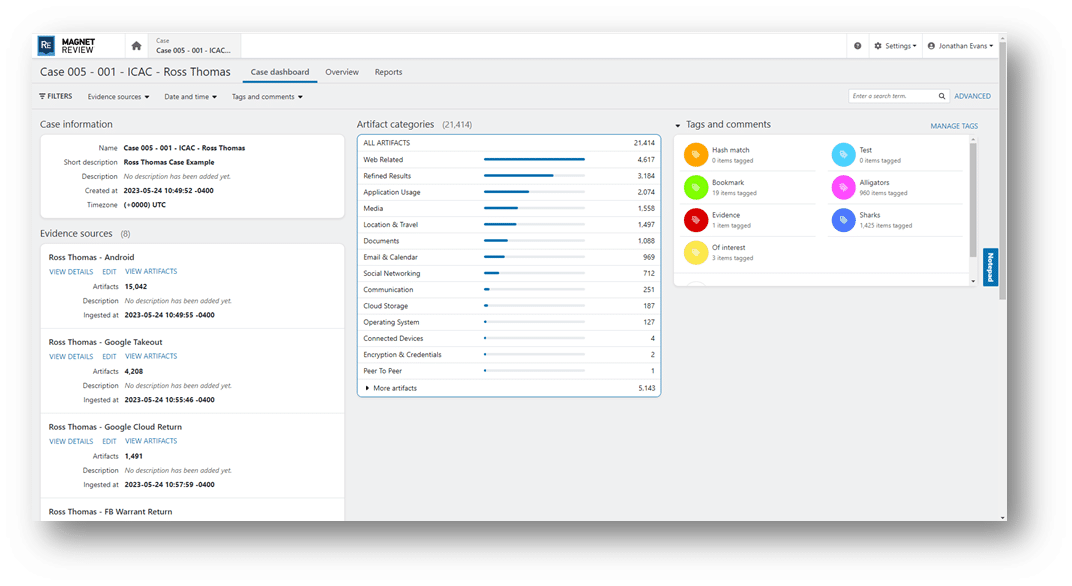The width and height of the screenshot is (1072, 586).
Task: Select the orange Hash match tag icon
Action: pyautogui.click(x=695, y=155)
